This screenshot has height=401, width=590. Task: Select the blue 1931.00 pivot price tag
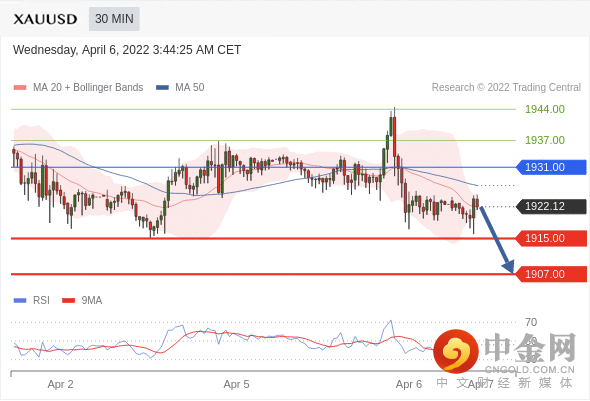pyautogui.click(x=551, y=167)
